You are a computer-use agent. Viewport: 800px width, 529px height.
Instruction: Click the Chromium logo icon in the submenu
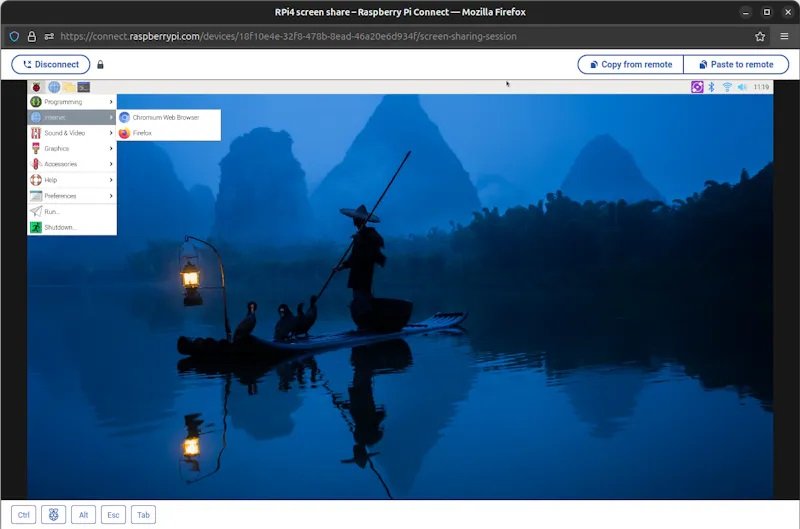click(x=124, y=117)
